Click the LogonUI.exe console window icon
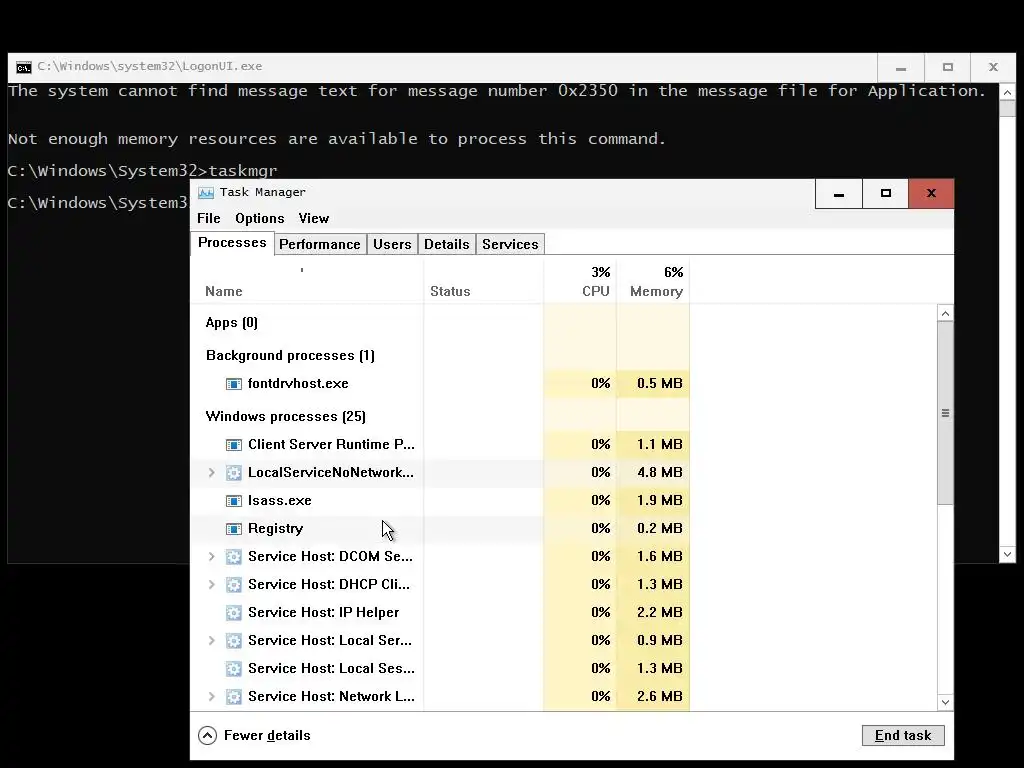The width and height of the screenshot is (1024, 768). click(x=24, y=67)
